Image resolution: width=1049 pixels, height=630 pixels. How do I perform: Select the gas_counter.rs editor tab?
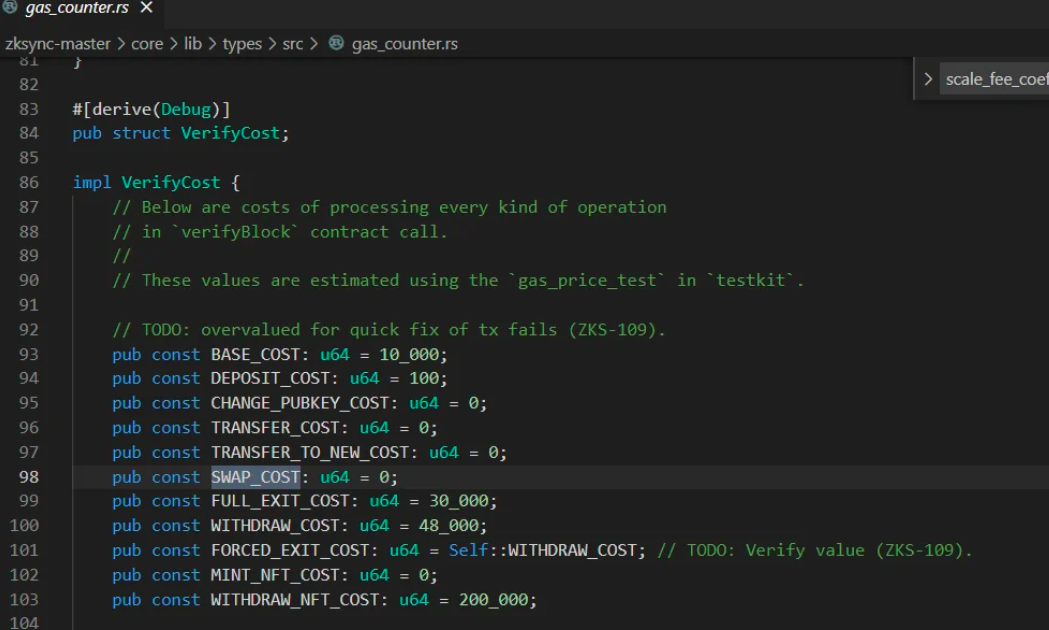[x=79, y=8]
